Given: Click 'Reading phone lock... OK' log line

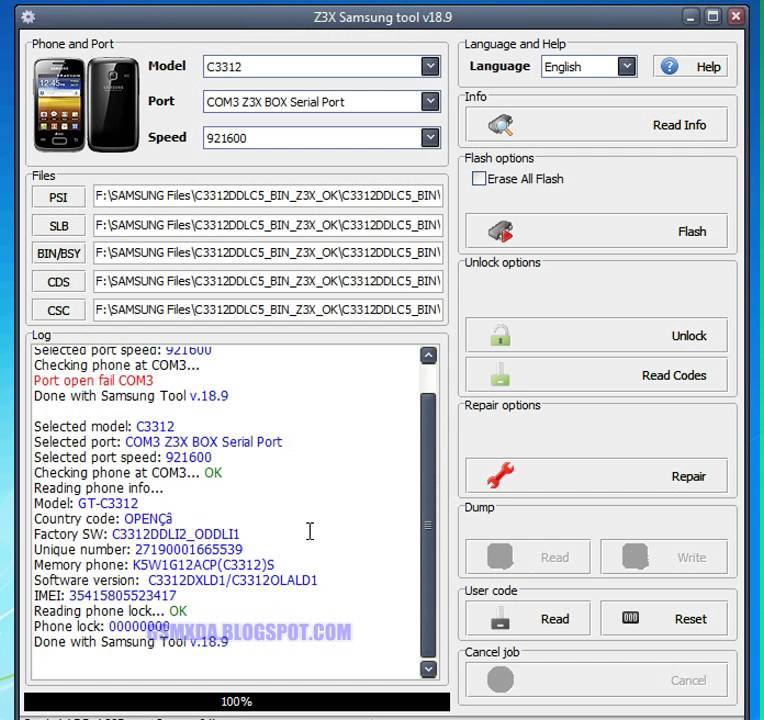Looking at the screenshot, I should click(x=110, y=611).
